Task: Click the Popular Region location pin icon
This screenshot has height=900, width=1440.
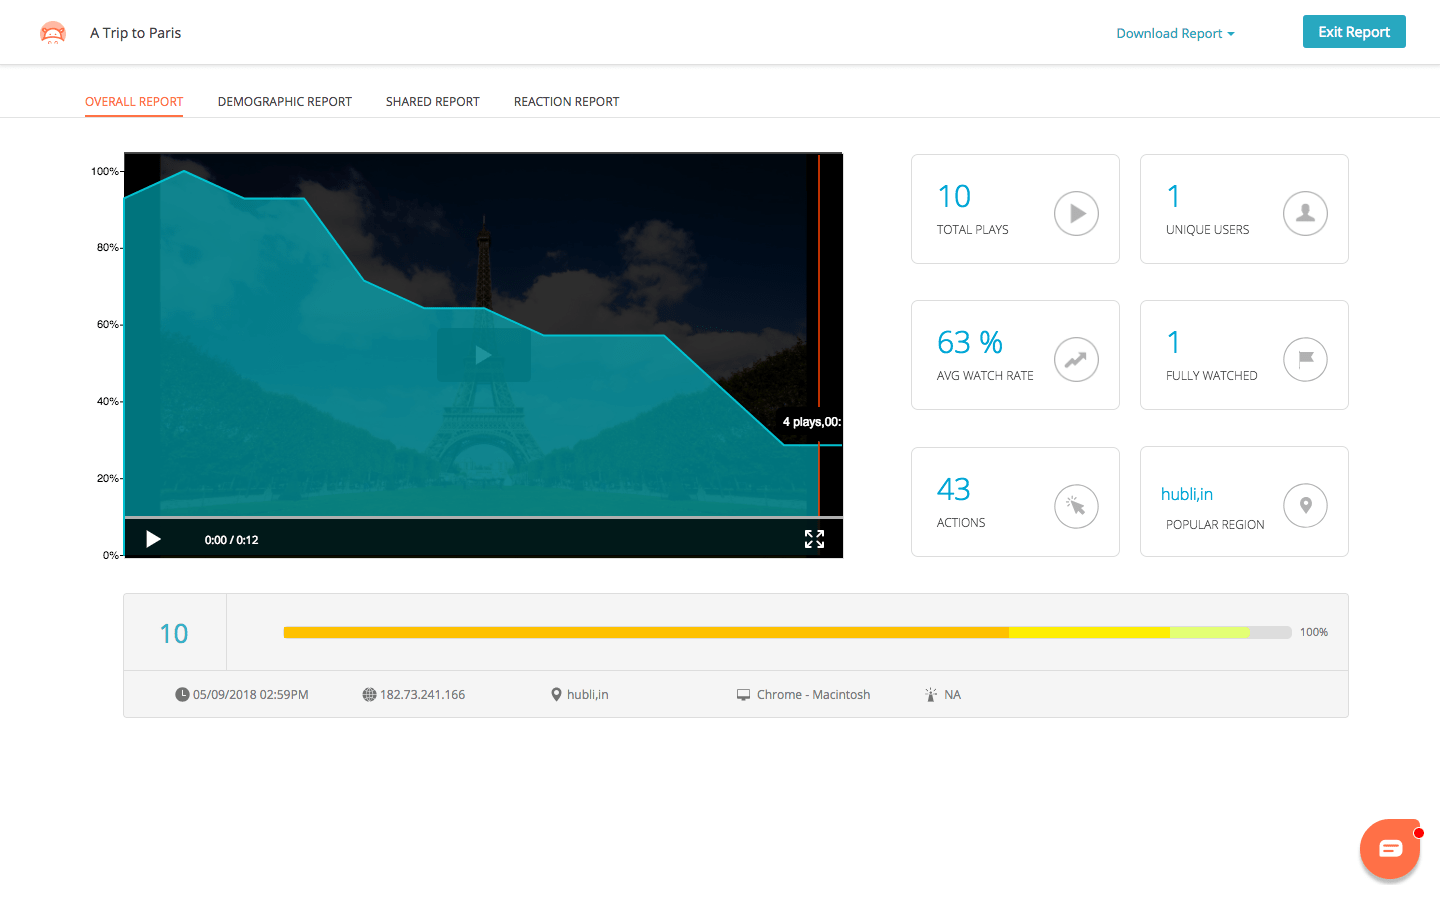Action: pos(1304,506)
